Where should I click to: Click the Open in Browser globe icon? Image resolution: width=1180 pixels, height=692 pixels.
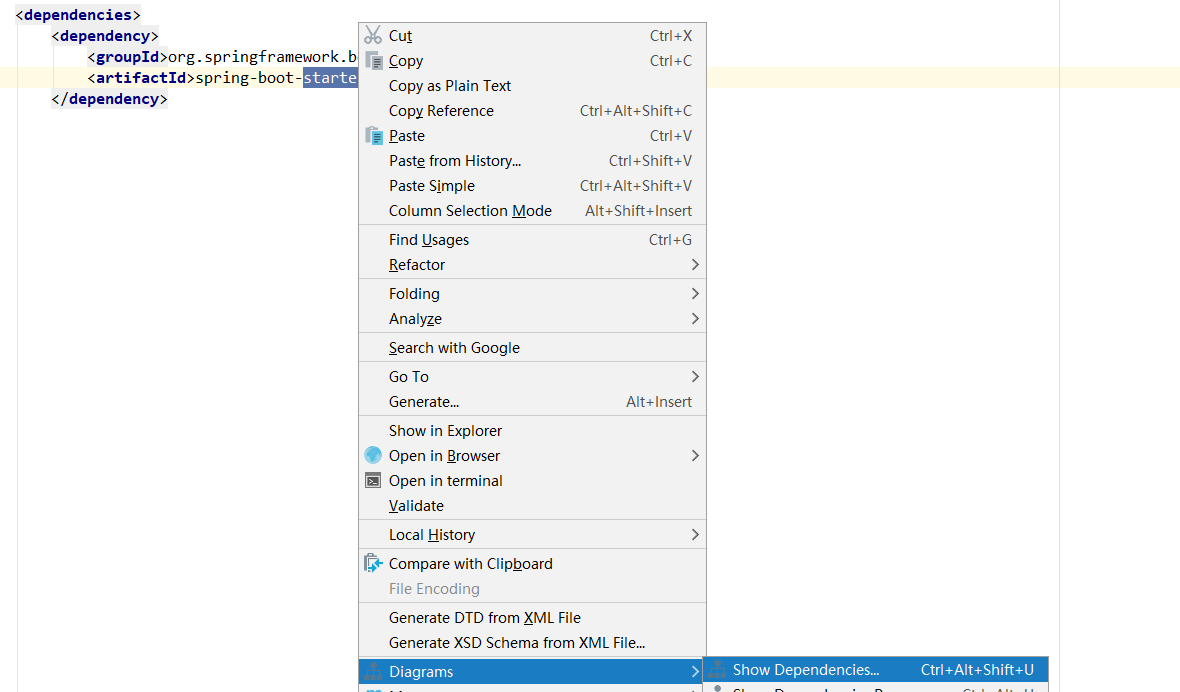[x=373, y=456]
